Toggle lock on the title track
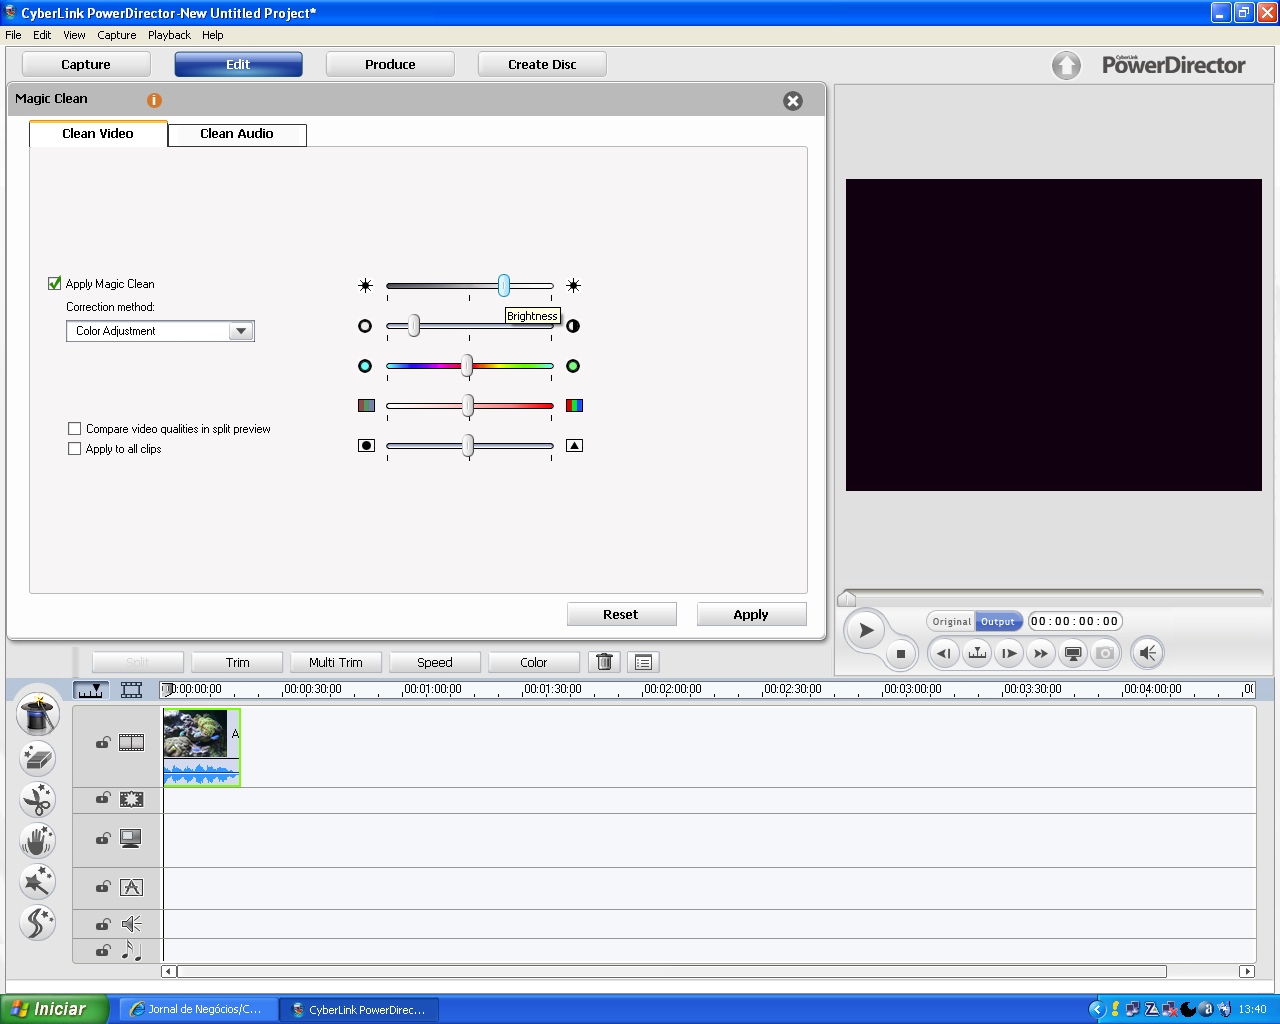This screenshot has height=1024, width=1280. (x=103, y=887)
